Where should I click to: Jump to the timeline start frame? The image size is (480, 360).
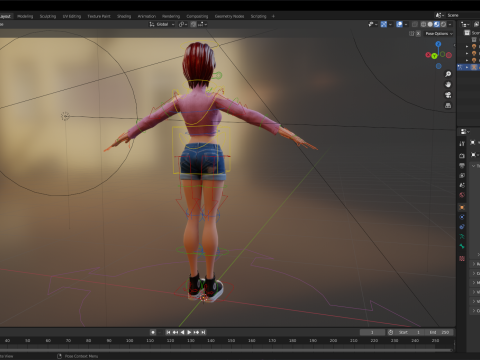pyautogui.click(x=168, y=332)
